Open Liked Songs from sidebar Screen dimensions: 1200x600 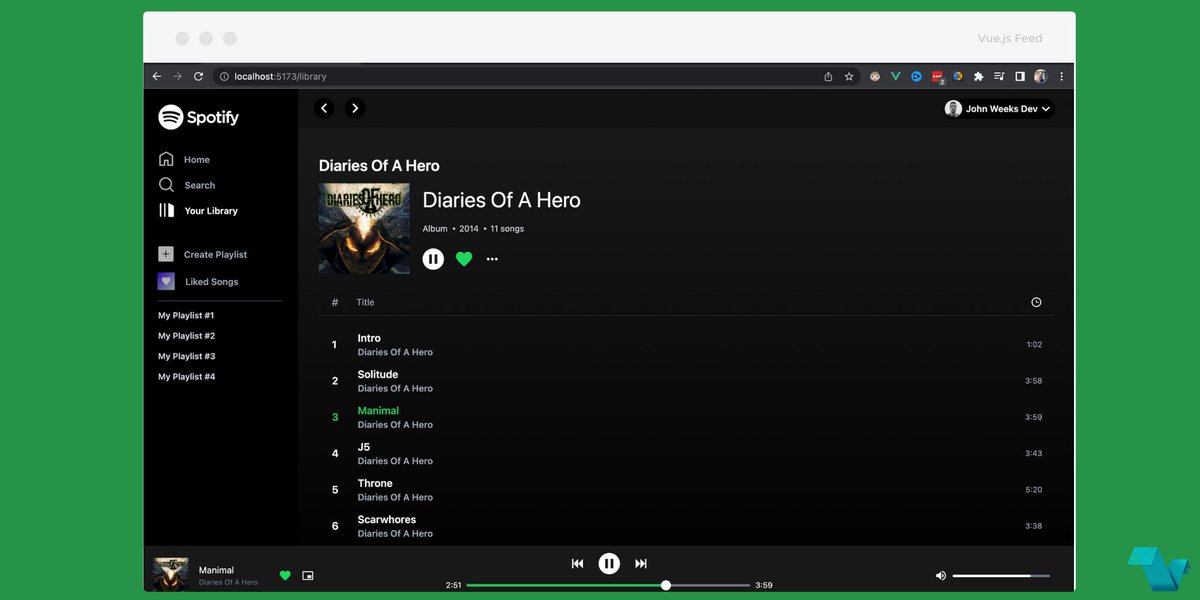[198, 282]
